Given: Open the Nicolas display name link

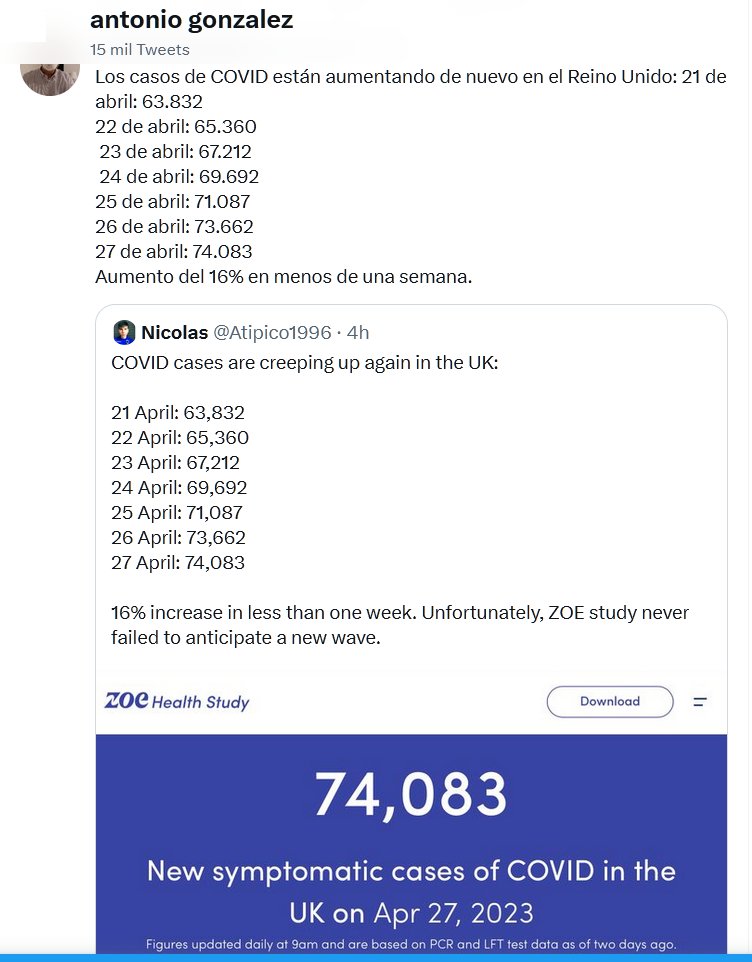Looking at the screenshot, I should 174,333.
